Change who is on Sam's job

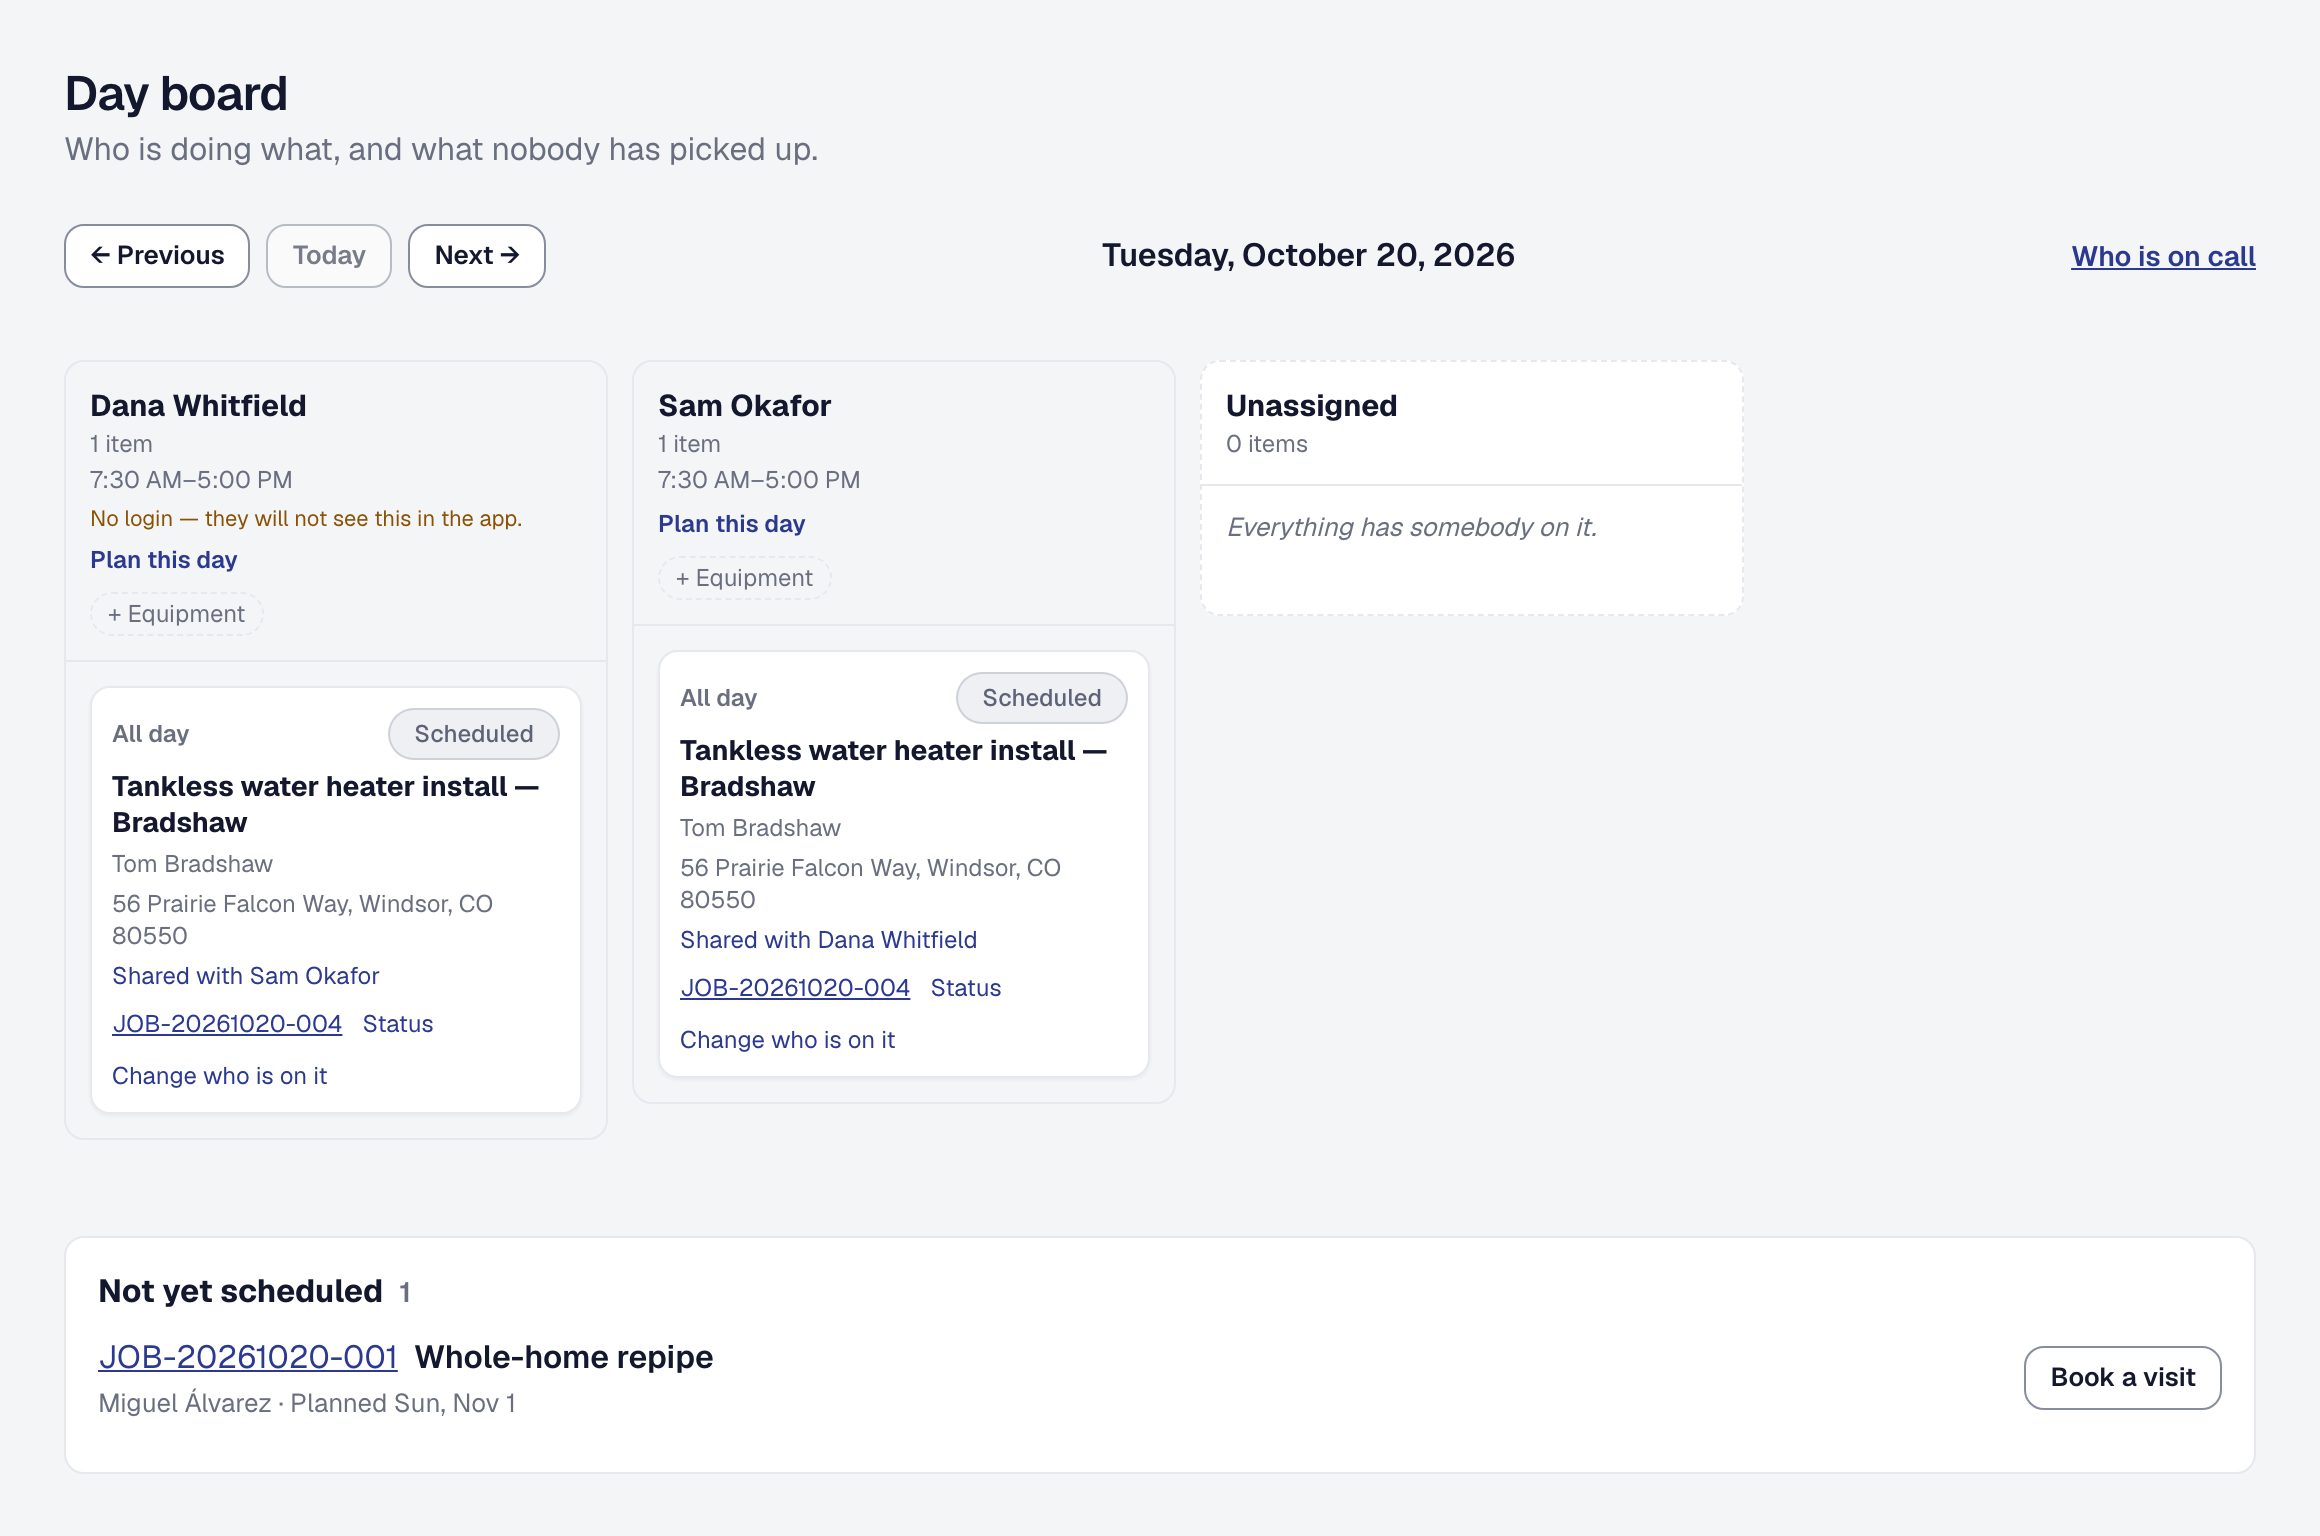pyautogui.click(x=788, y=1040)
